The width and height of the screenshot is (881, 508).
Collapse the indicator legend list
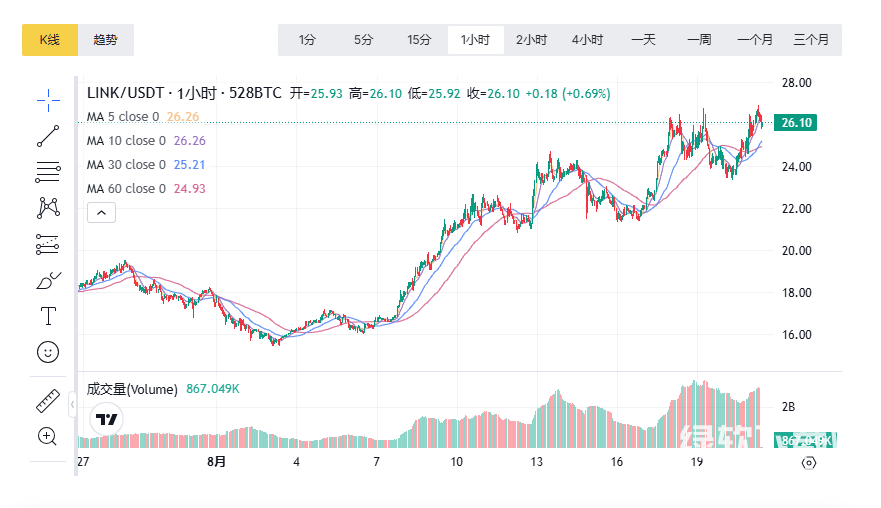(103, 212)
